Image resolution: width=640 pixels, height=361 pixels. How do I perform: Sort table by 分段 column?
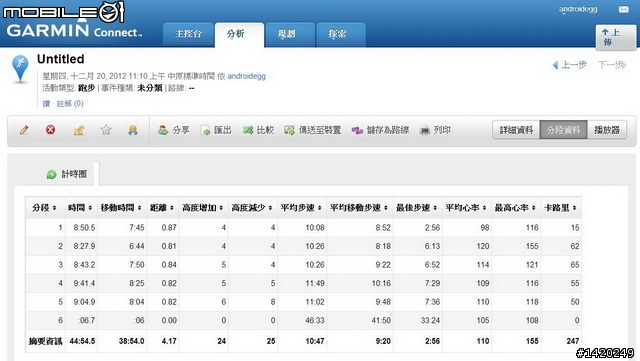(45, 207)
